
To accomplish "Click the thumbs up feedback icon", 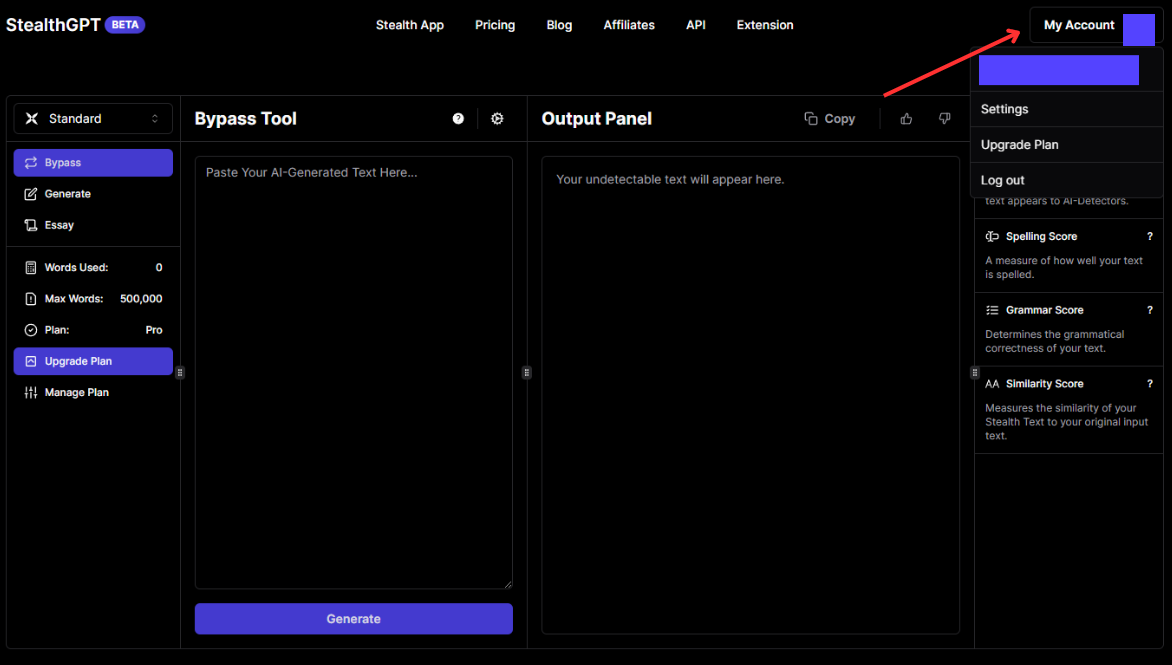I will coord(906,119).
